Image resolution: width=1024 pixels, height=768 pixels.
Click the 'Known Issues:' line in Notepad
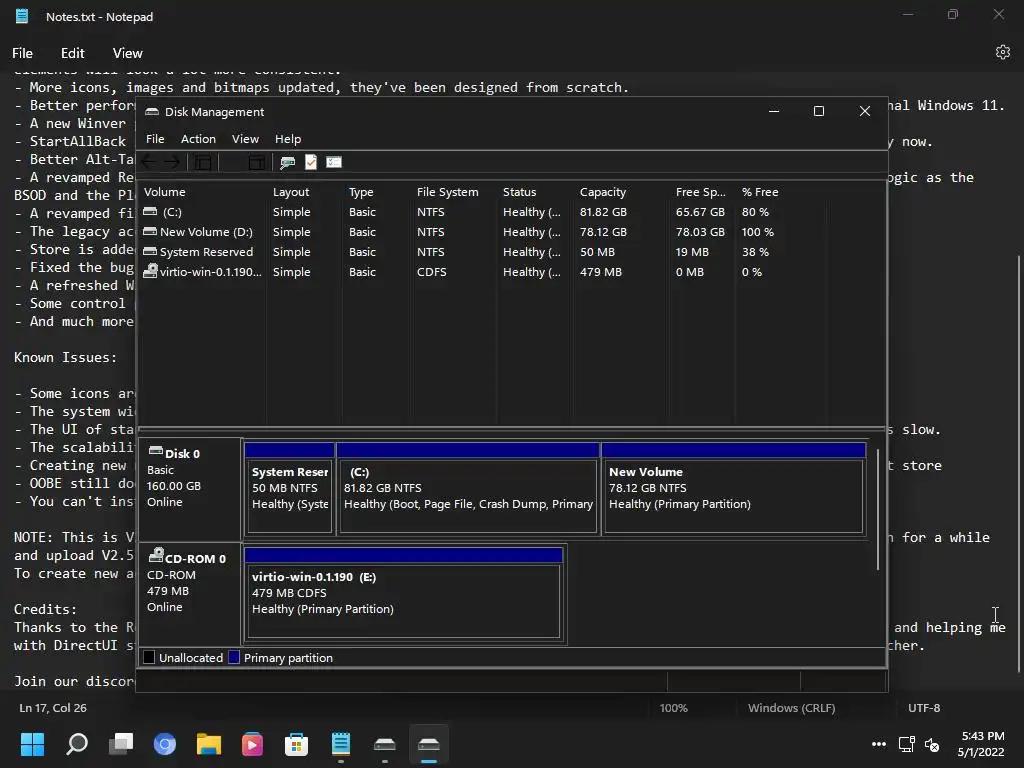coord(65,357)
